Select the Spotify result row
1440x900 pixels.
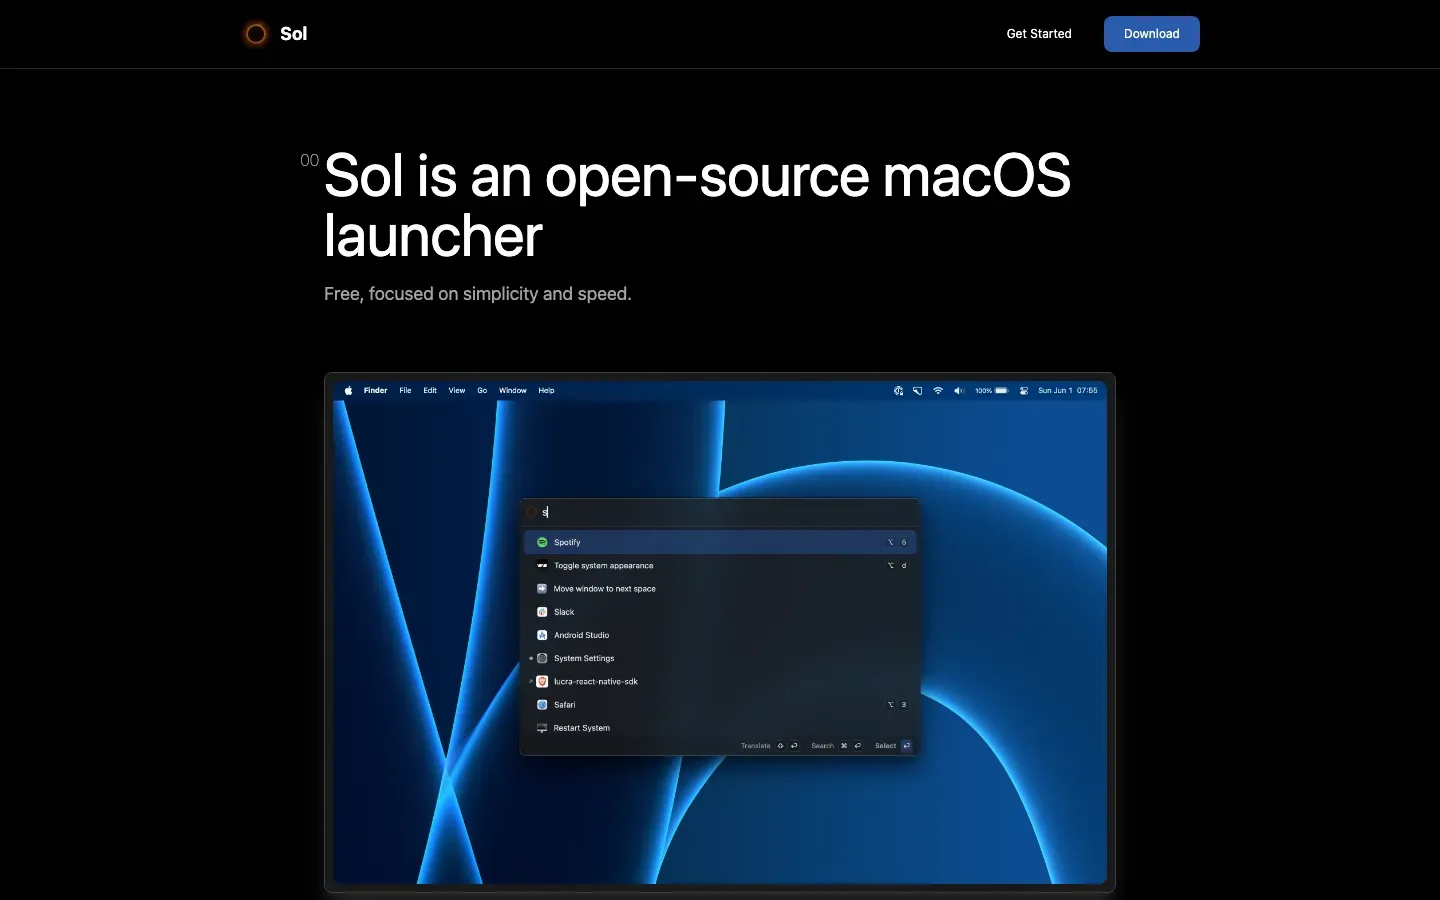pos(720,542)
